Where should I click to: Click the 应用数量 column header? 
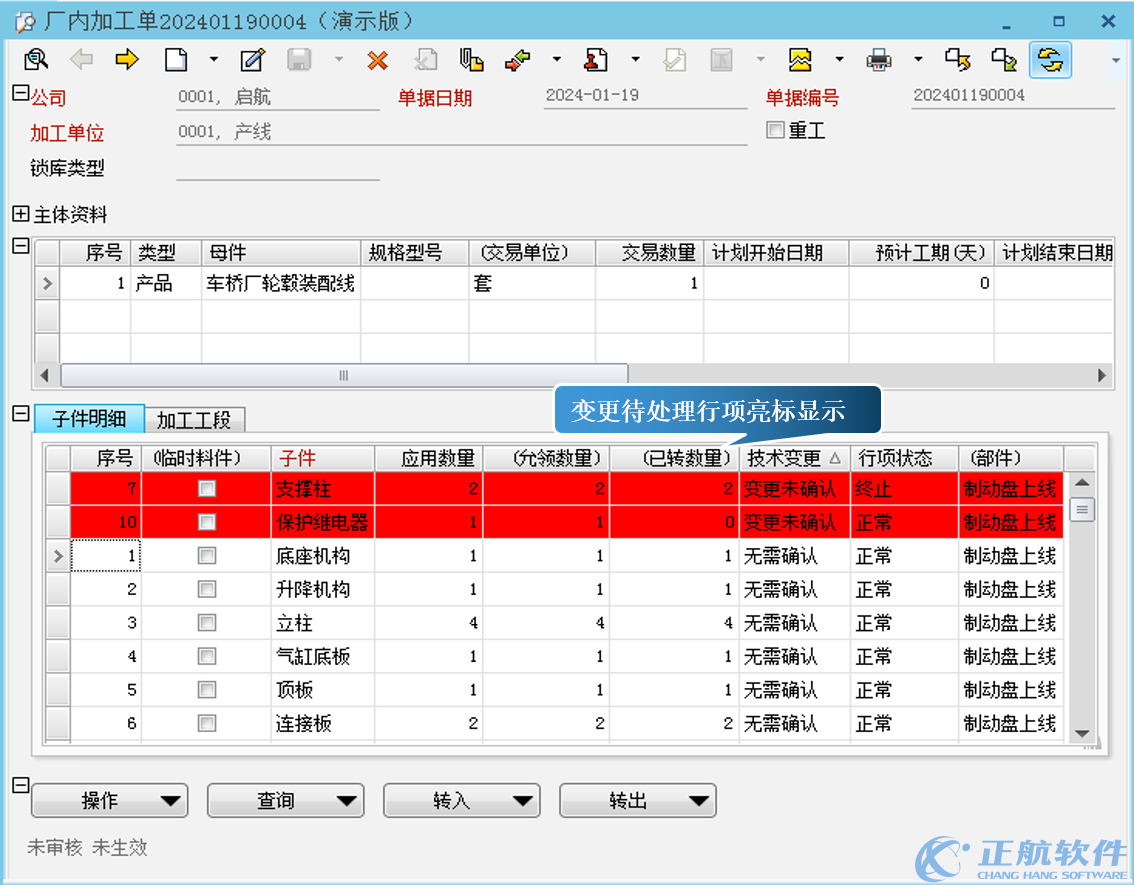[x=429, y=458]
